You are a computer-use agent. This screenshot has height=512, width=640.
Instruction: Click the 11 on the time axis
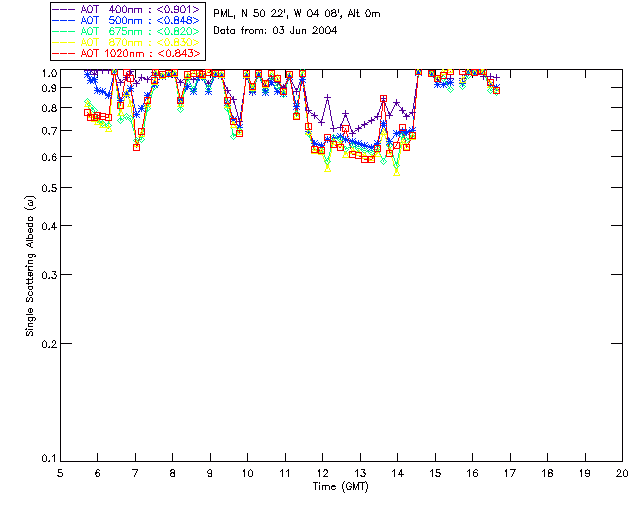click(285, 473)
